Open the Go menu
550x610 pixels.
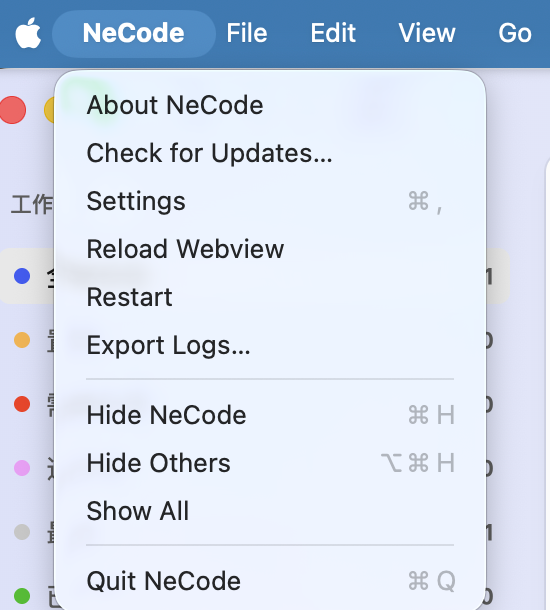[x=515, y=33]
